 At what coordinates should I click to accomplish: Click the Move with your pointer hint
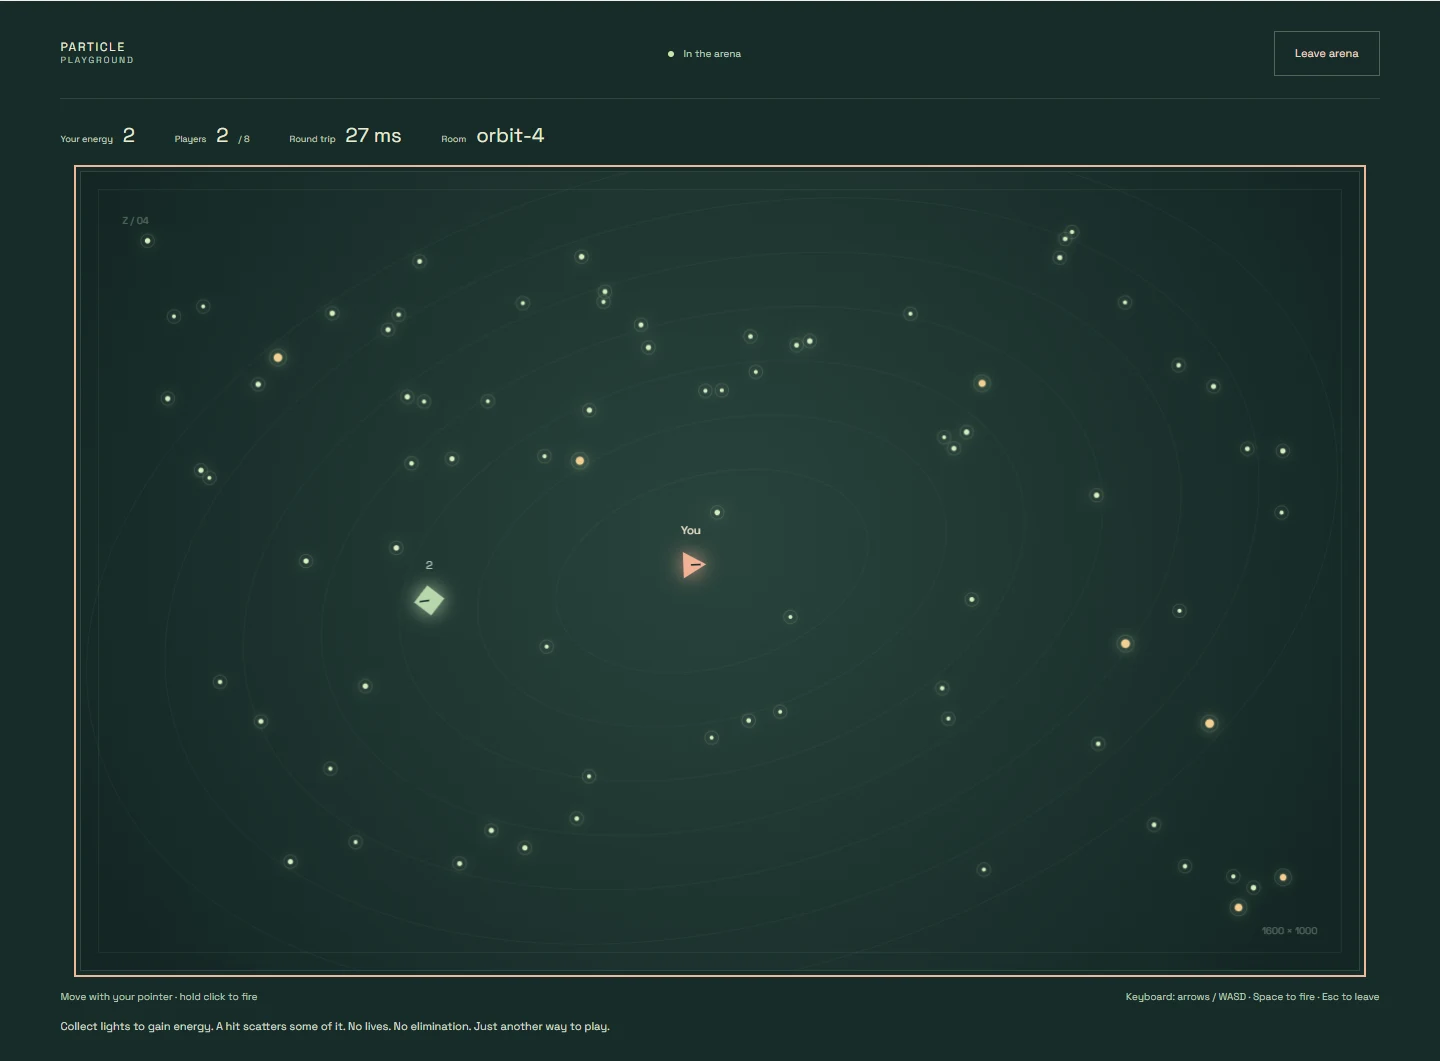[159, 997]
